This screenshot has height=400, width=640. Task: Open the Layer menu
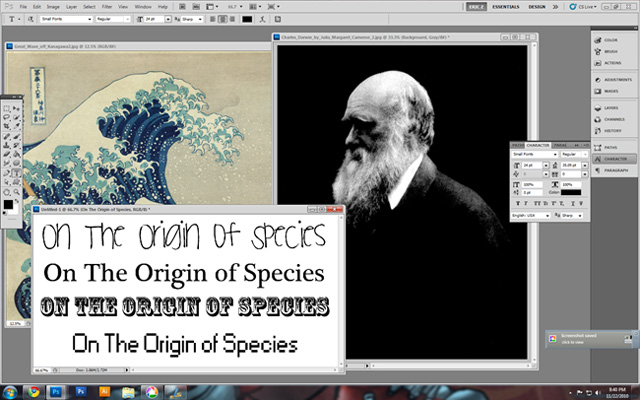71,7
